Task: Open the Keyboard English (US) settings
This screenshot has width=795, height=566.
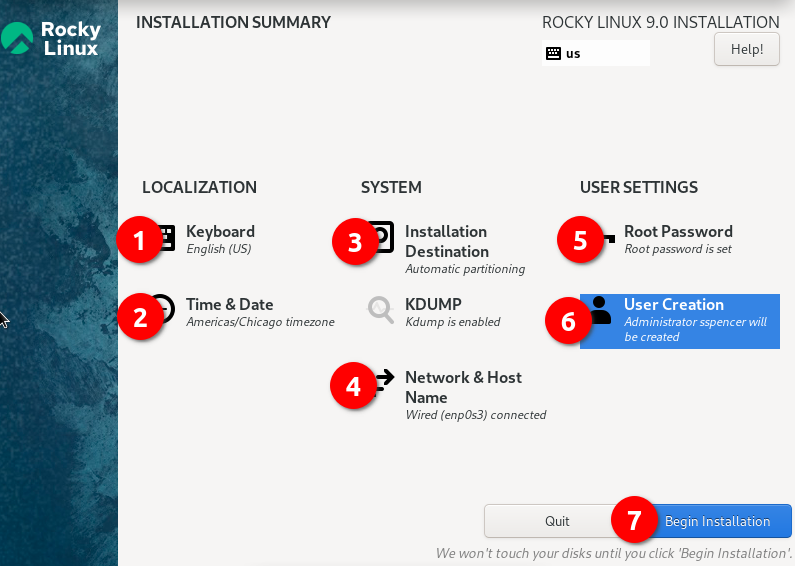Action: pos(220,239)
